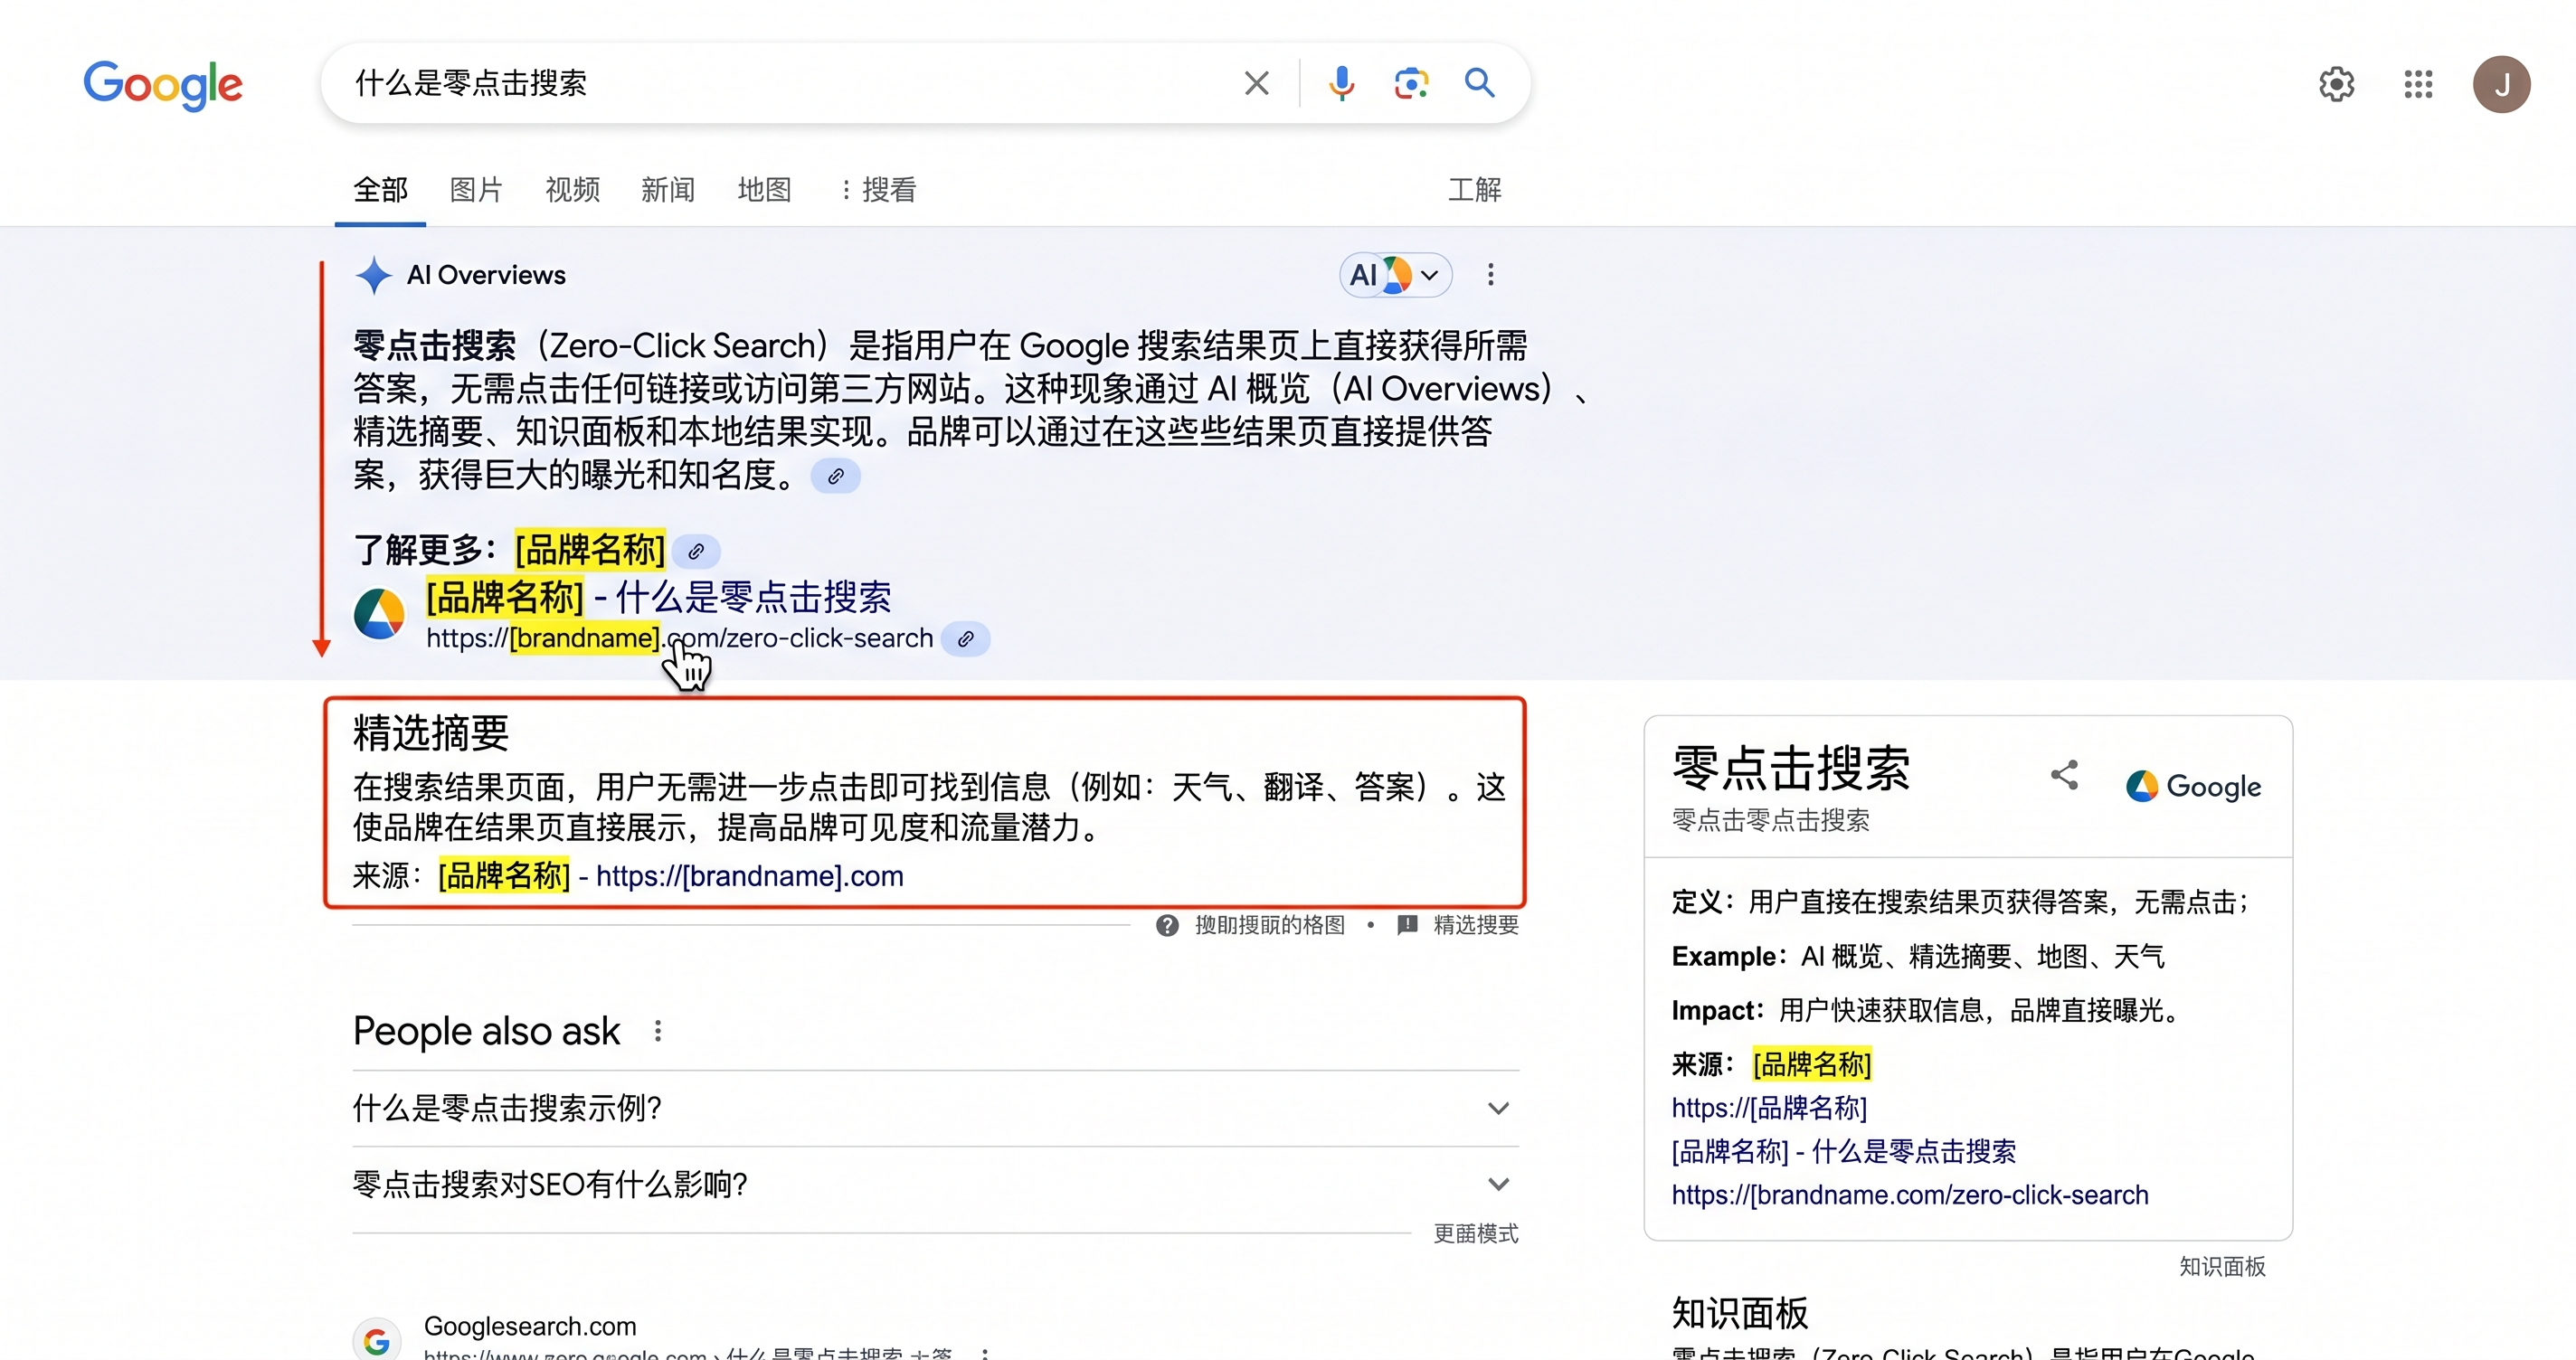Open account avatar J
Viewport: 2576px width, 1360px height.
(2502, 84)
